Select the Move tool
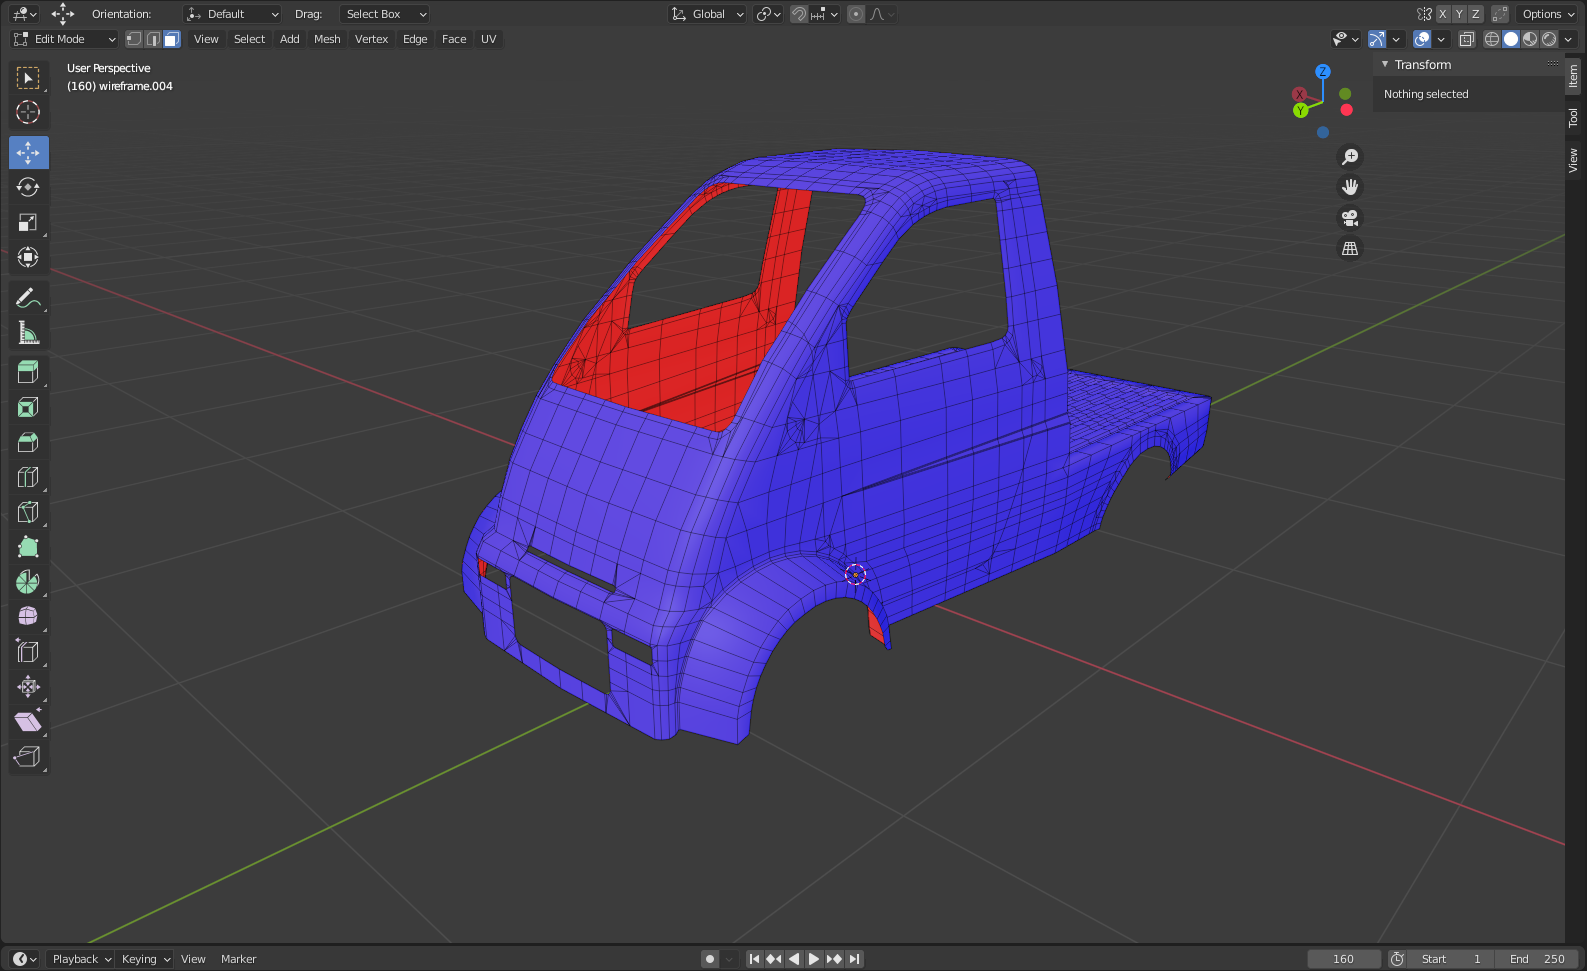Viewport: 1587px width, 971px height. 28,153
